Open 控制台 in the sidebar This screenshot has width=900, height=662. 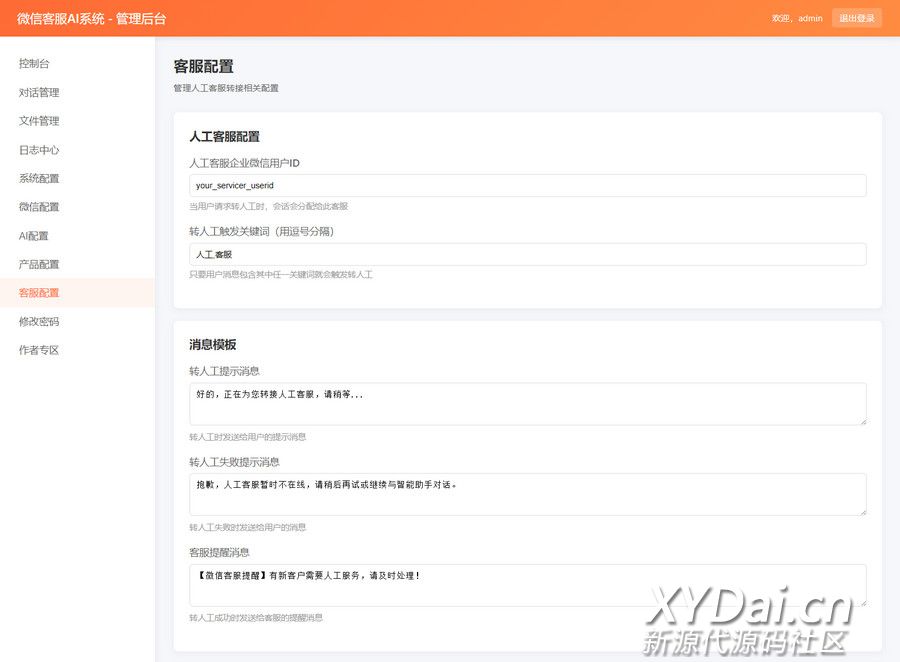(x=34, y=64)
